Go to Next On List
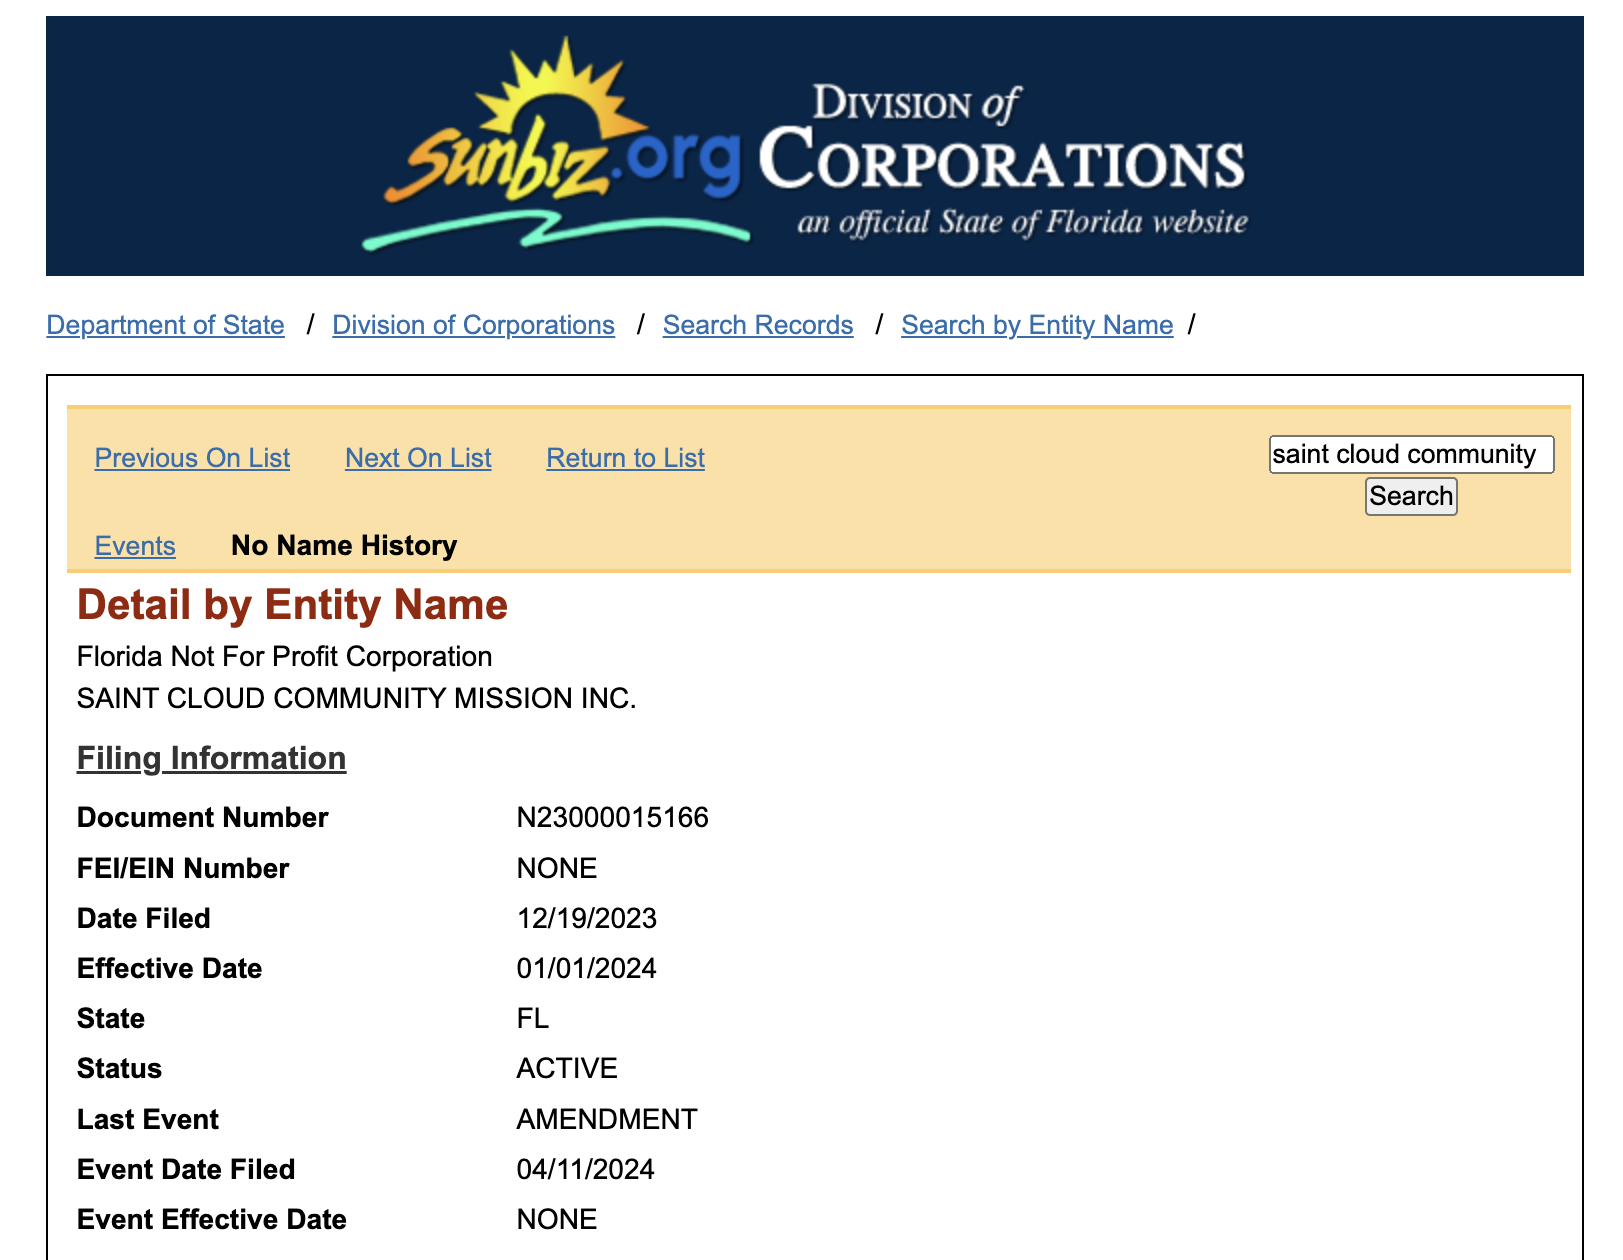This screenshot has width=1623, height=1260. [418, 458]
